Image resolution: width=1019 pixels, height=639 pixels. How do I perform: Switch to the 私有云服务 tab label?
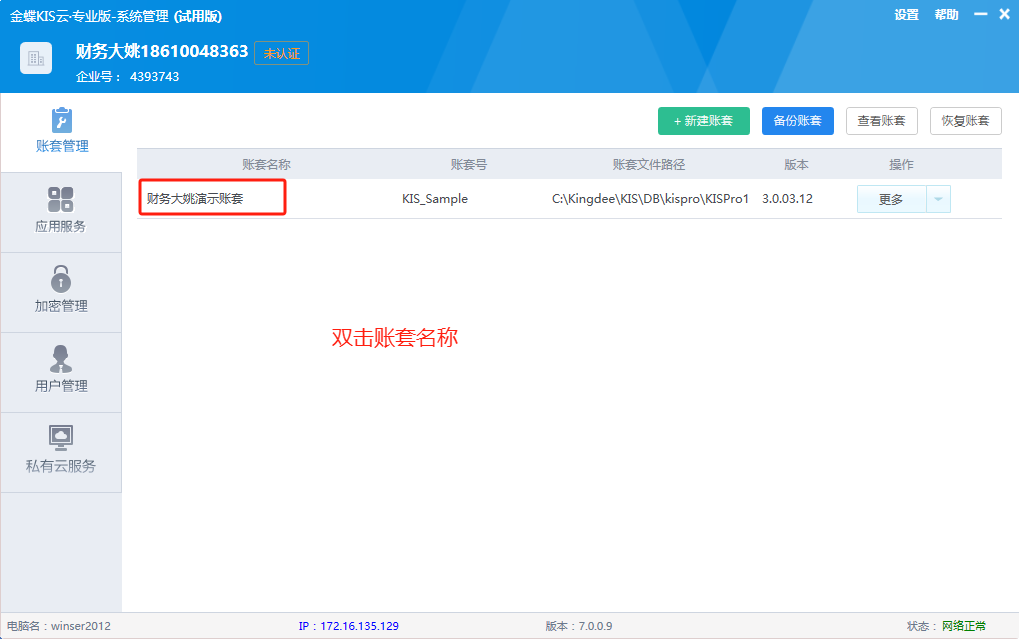(x=60, y=466)
